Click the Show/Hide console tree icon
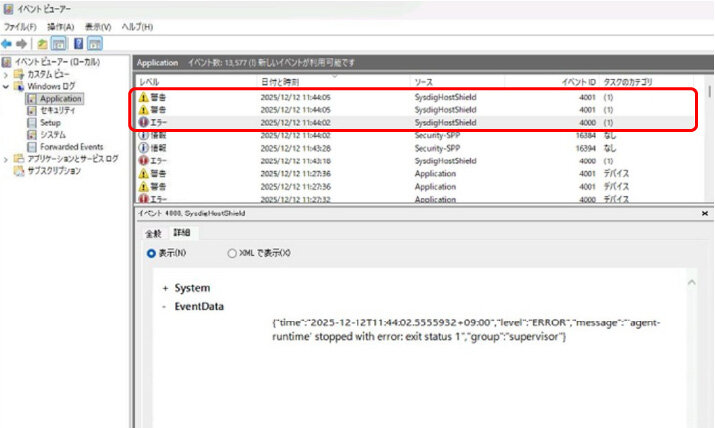 (58, 44)
